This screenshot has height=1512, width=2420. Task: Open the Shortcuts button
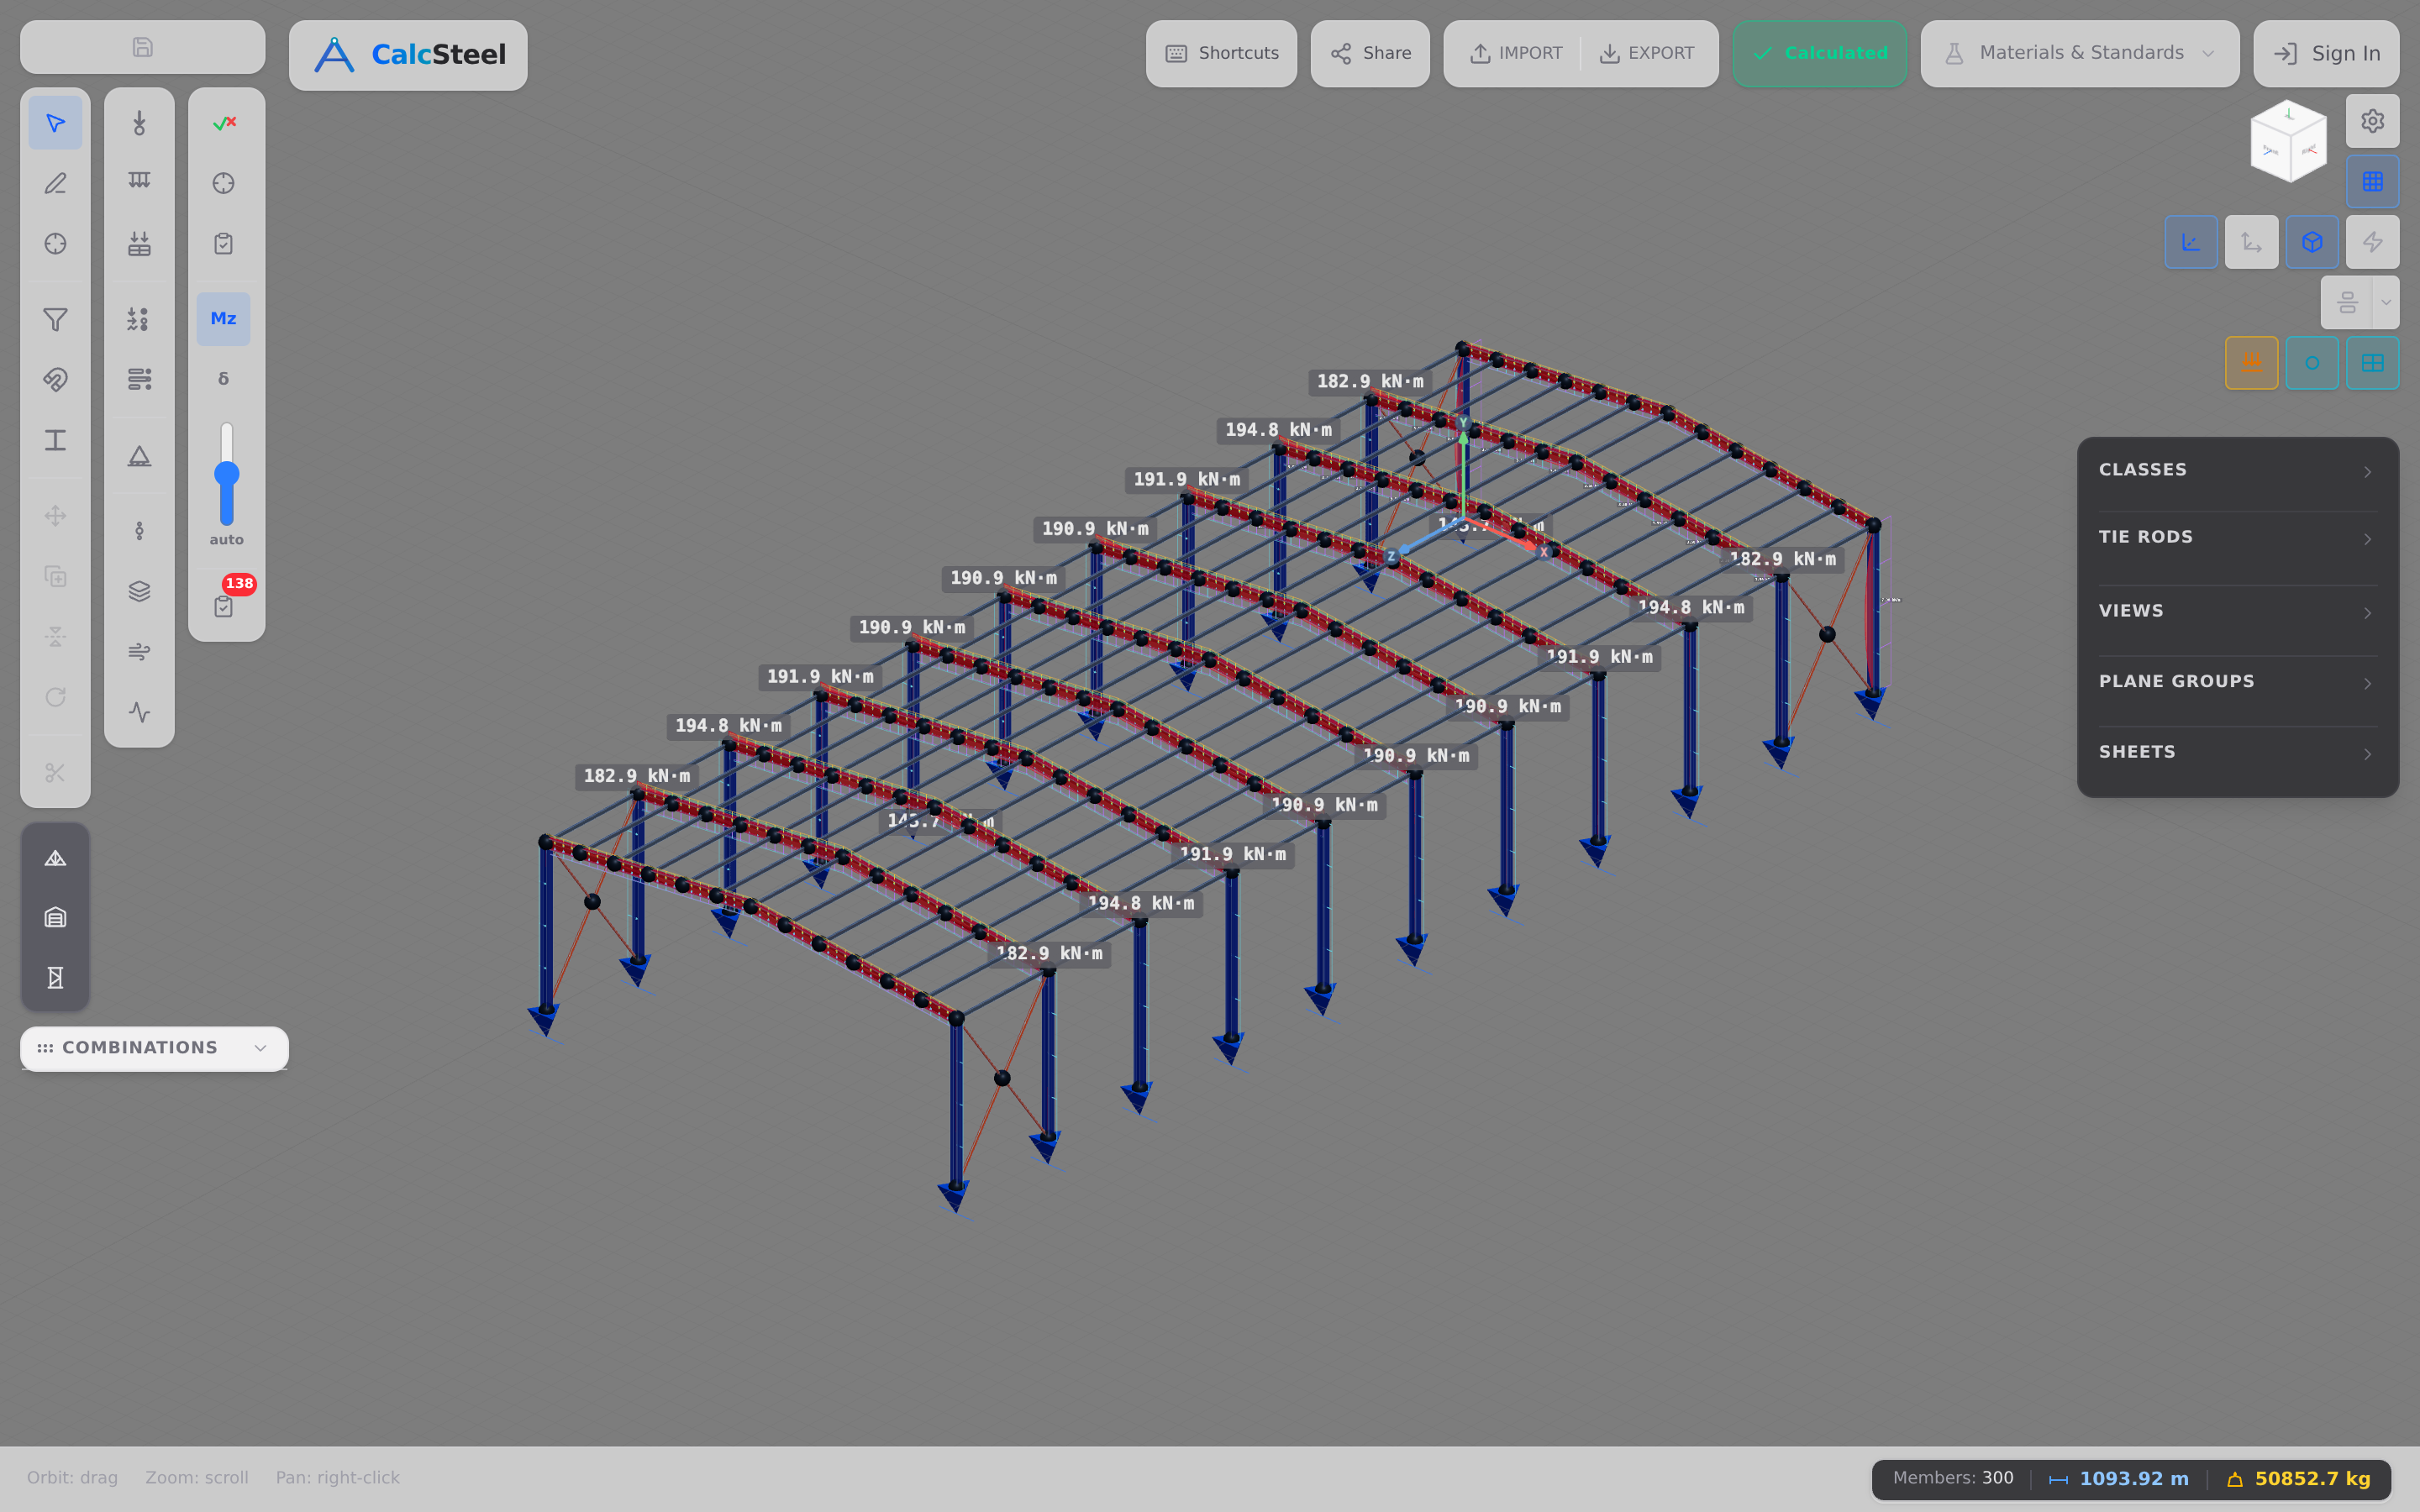[x=1221, y=54]
